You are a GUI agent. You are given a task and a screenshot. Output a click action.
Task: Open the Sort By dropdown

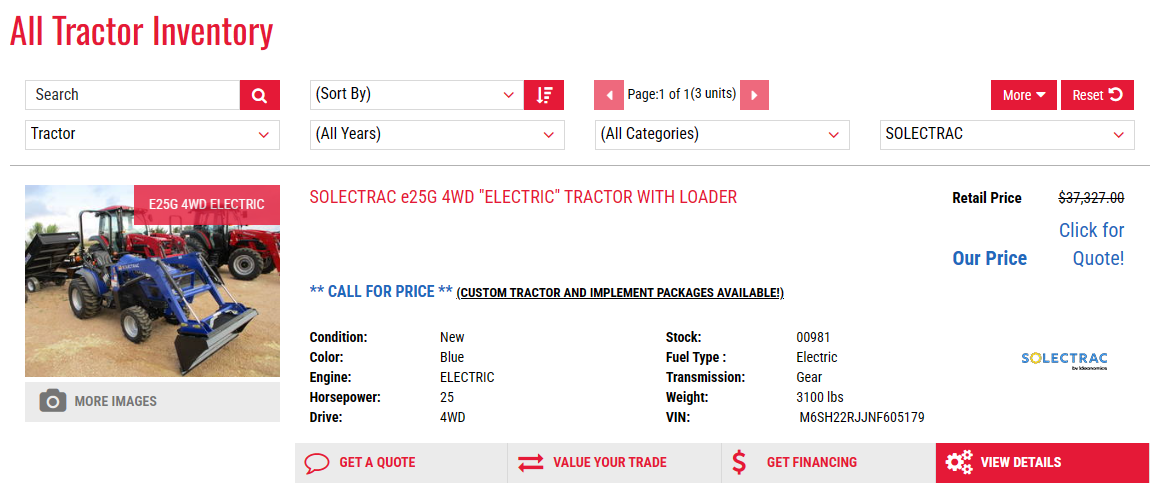415,95
